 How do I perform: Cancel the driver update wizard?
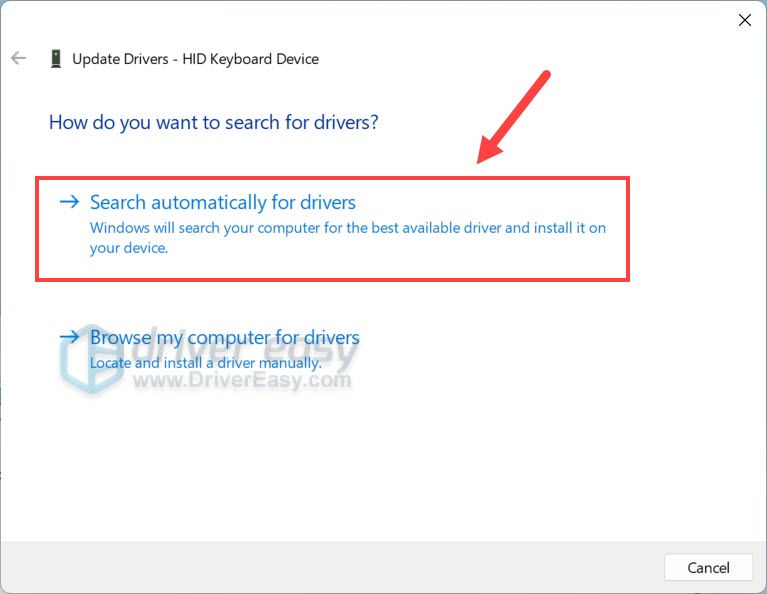[x=708, y=568]
